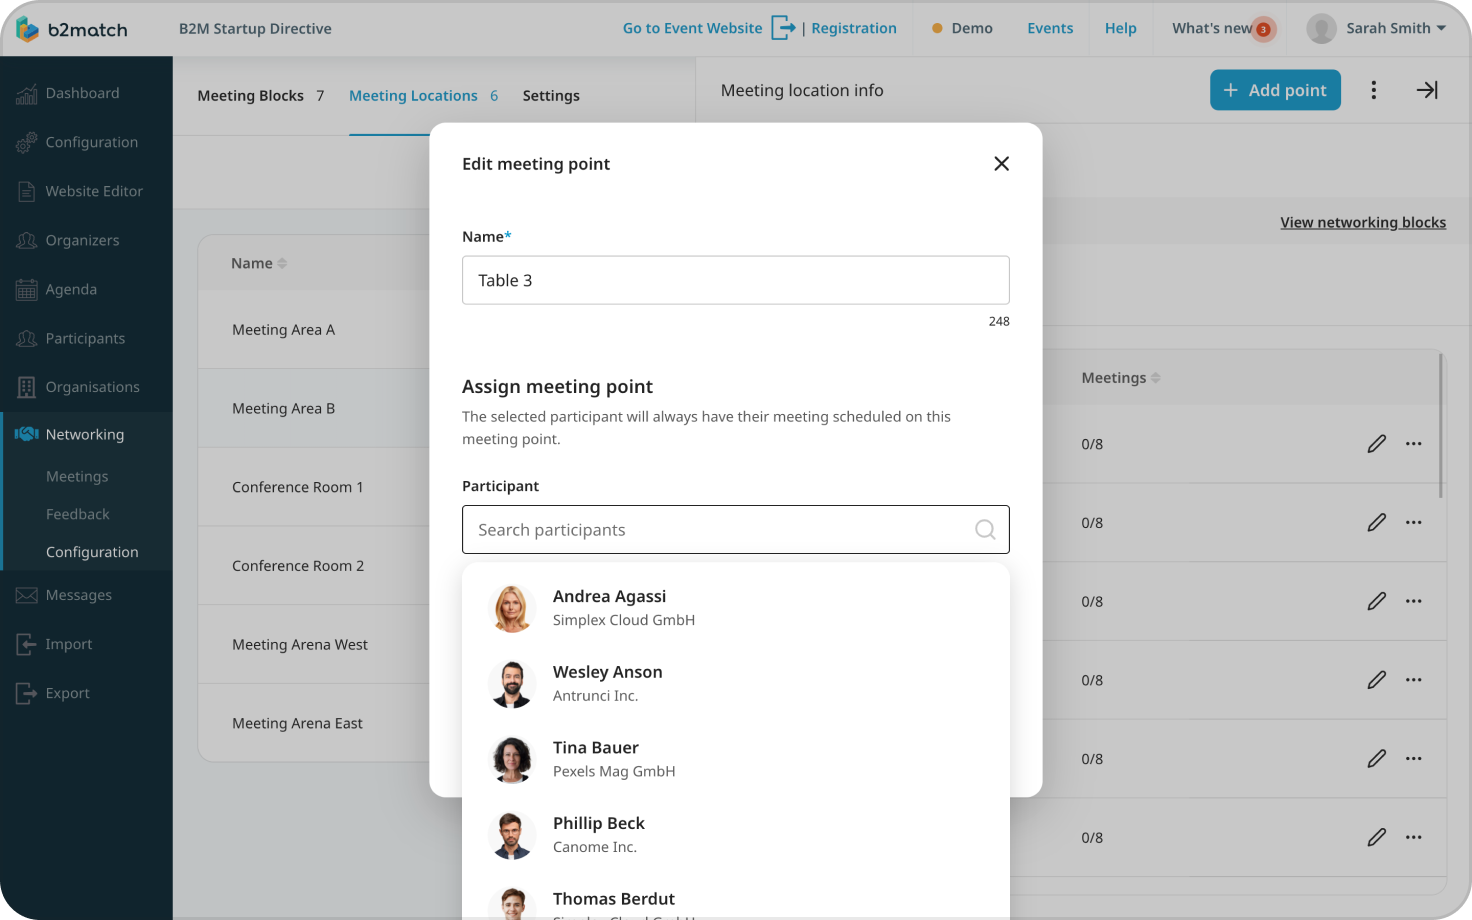Edit the last visible 0/8 row pencil
This screenshot has height=920, width=1472.
coord(1377,837)
